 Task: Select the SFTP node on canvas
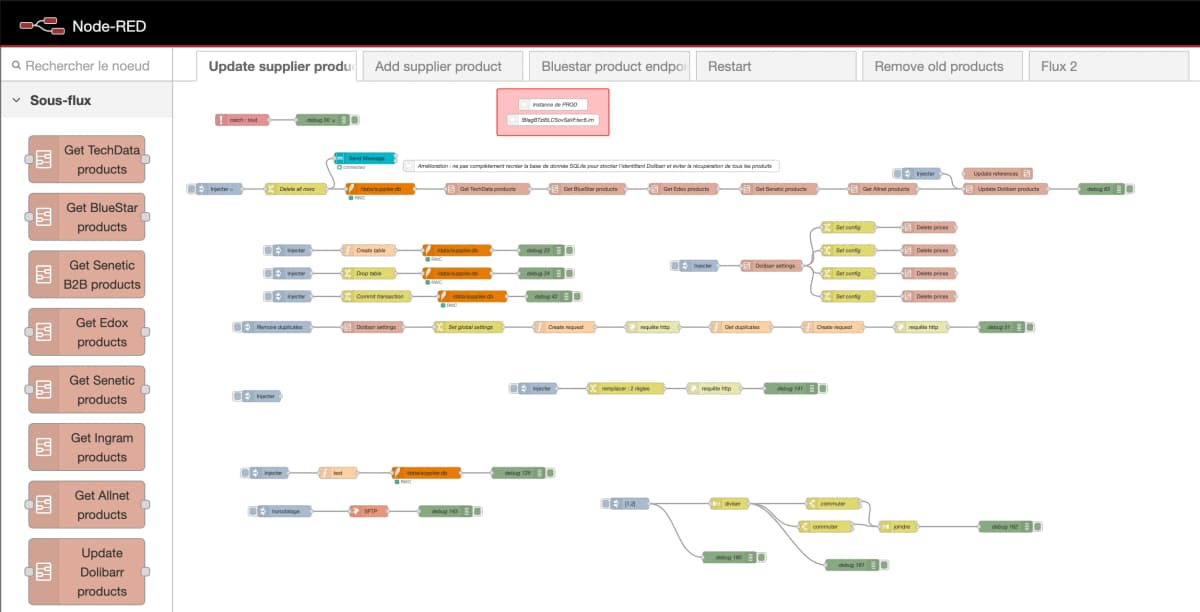point(368,511)
